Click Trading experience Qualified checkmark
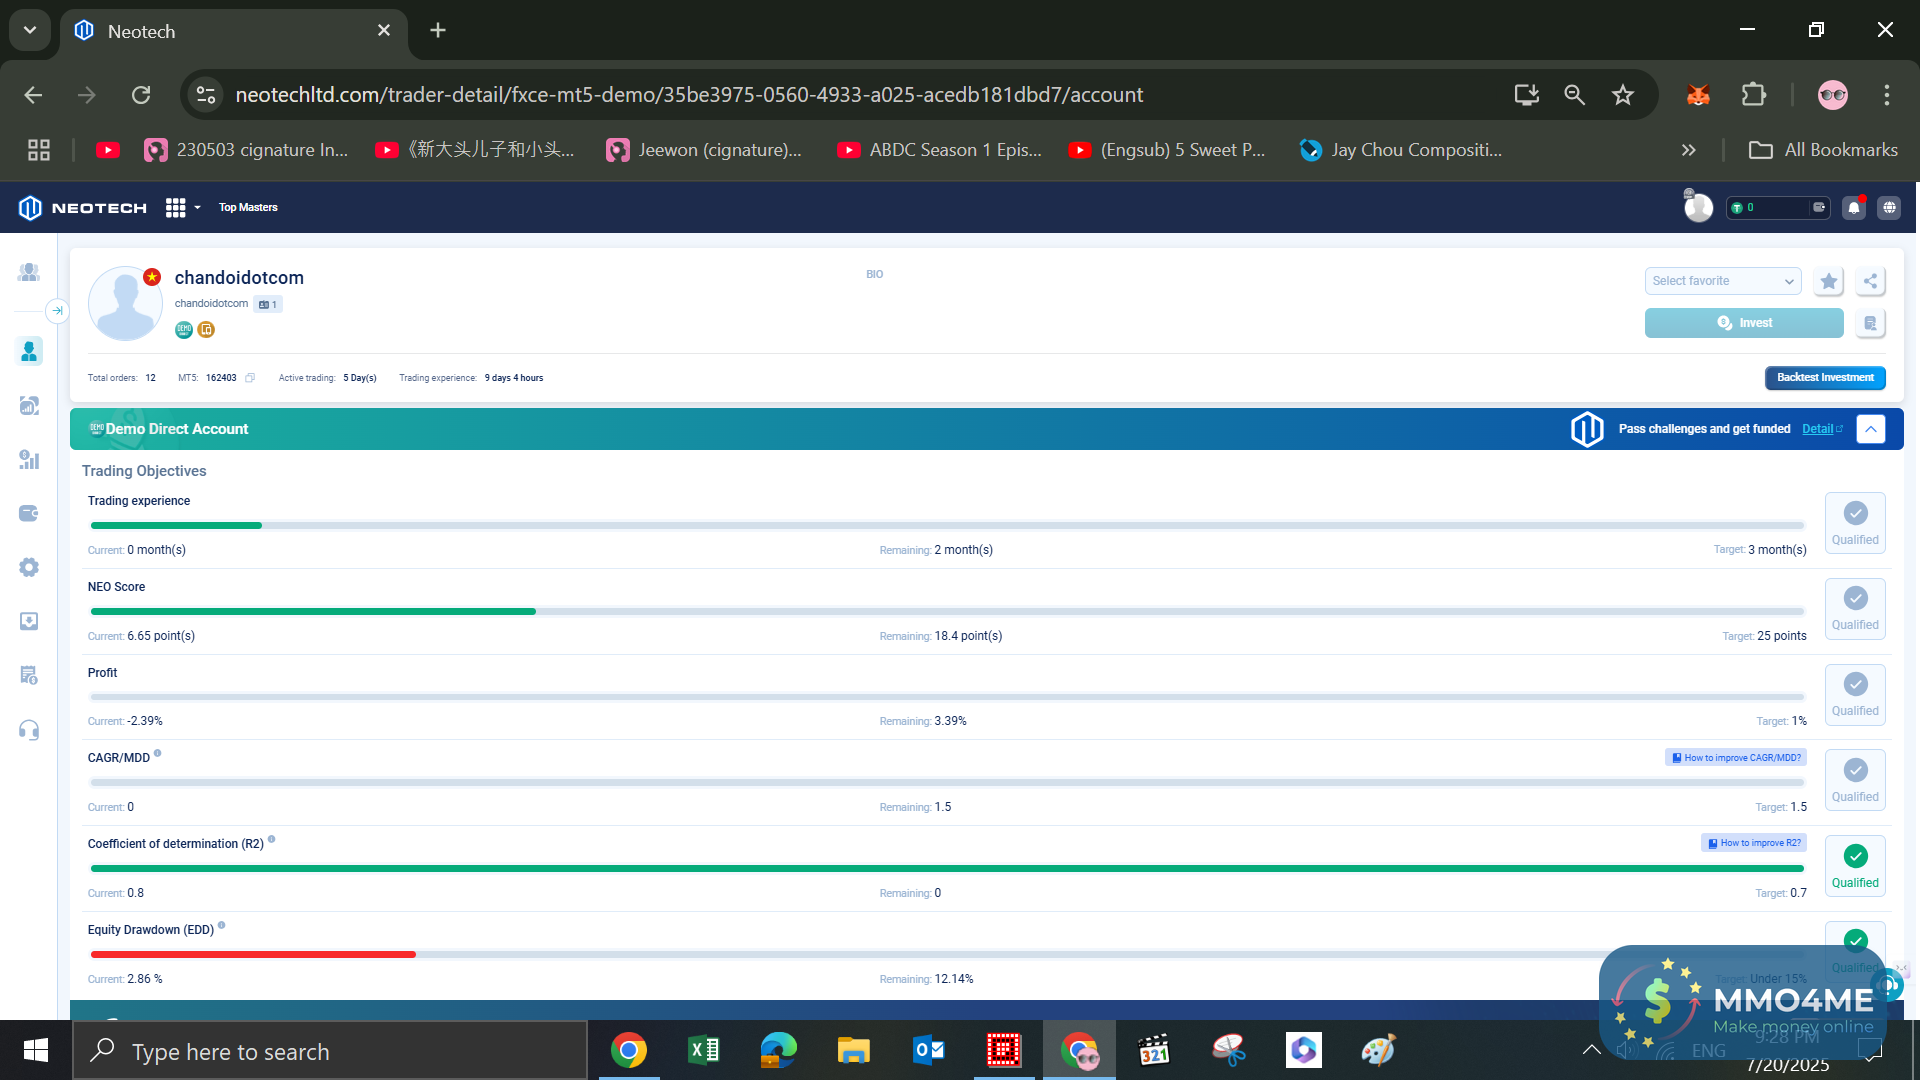This screenshot has width=1920, height=1080. [x=1855, y=513]
